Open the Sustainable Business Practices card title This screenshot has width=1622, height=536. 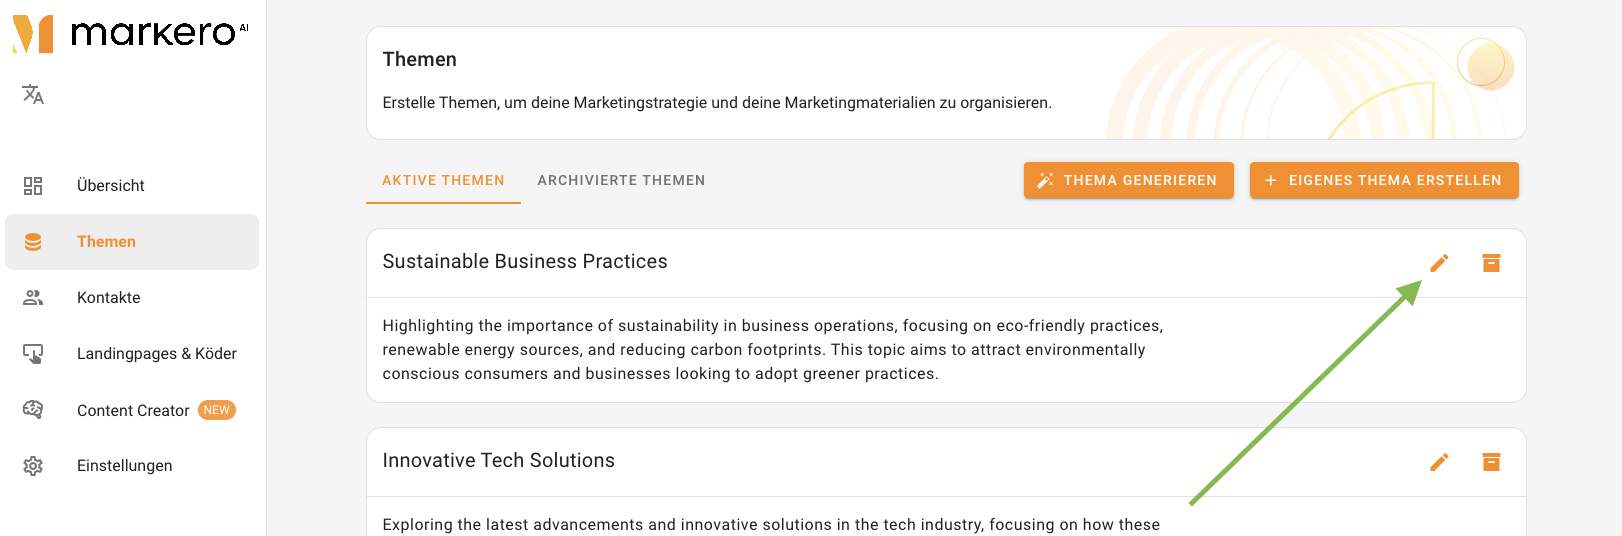[x=525, y=262]
